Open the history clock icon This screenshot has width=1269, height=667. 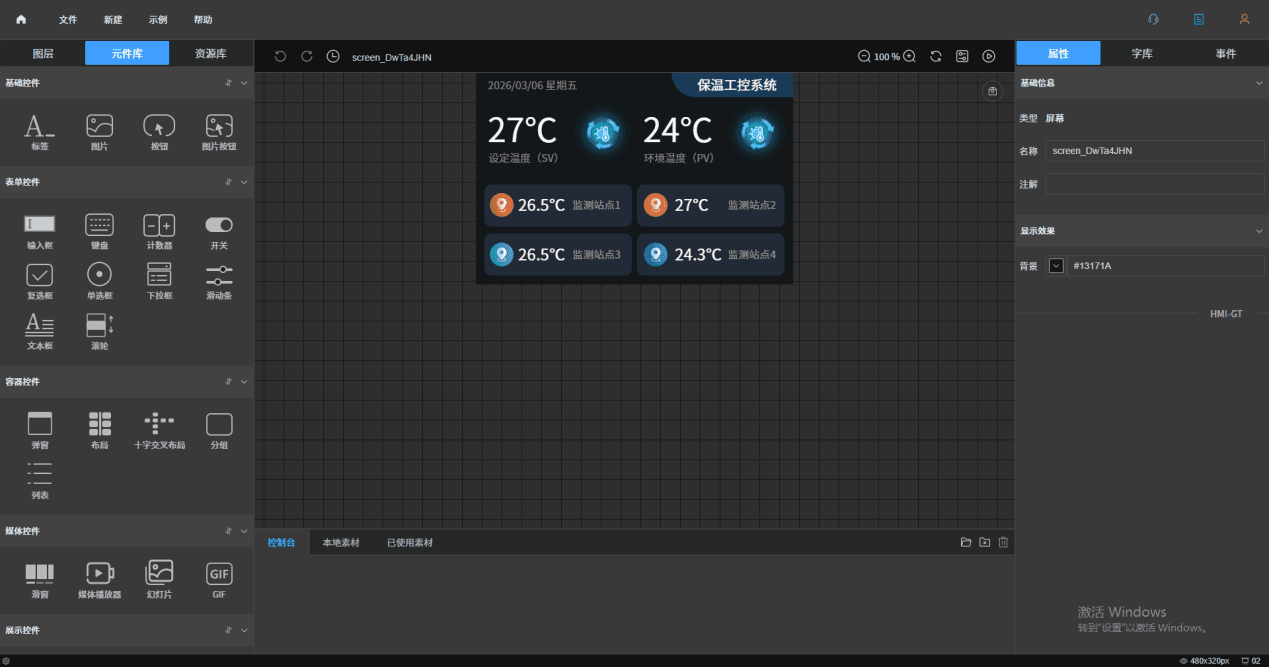click(x=333, y=56)
